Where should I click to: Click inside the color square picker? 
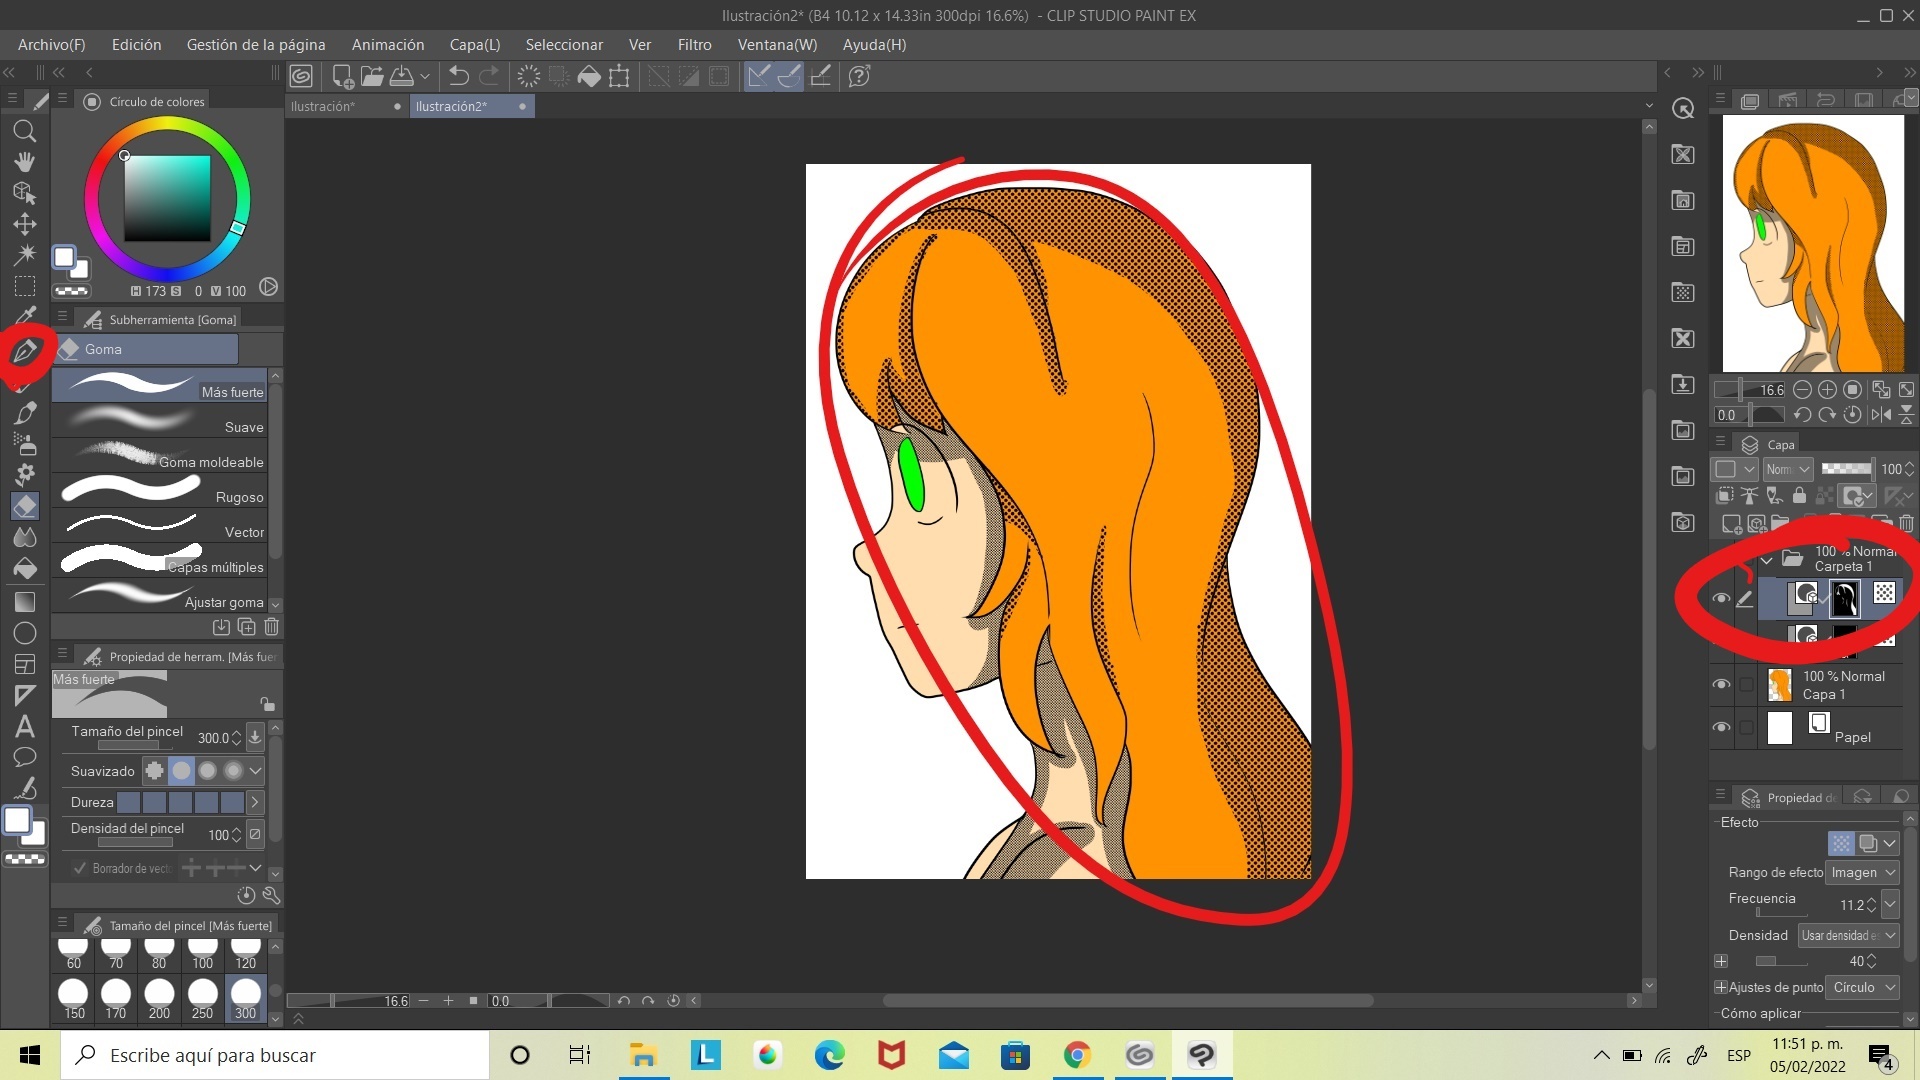click(167, 198)
